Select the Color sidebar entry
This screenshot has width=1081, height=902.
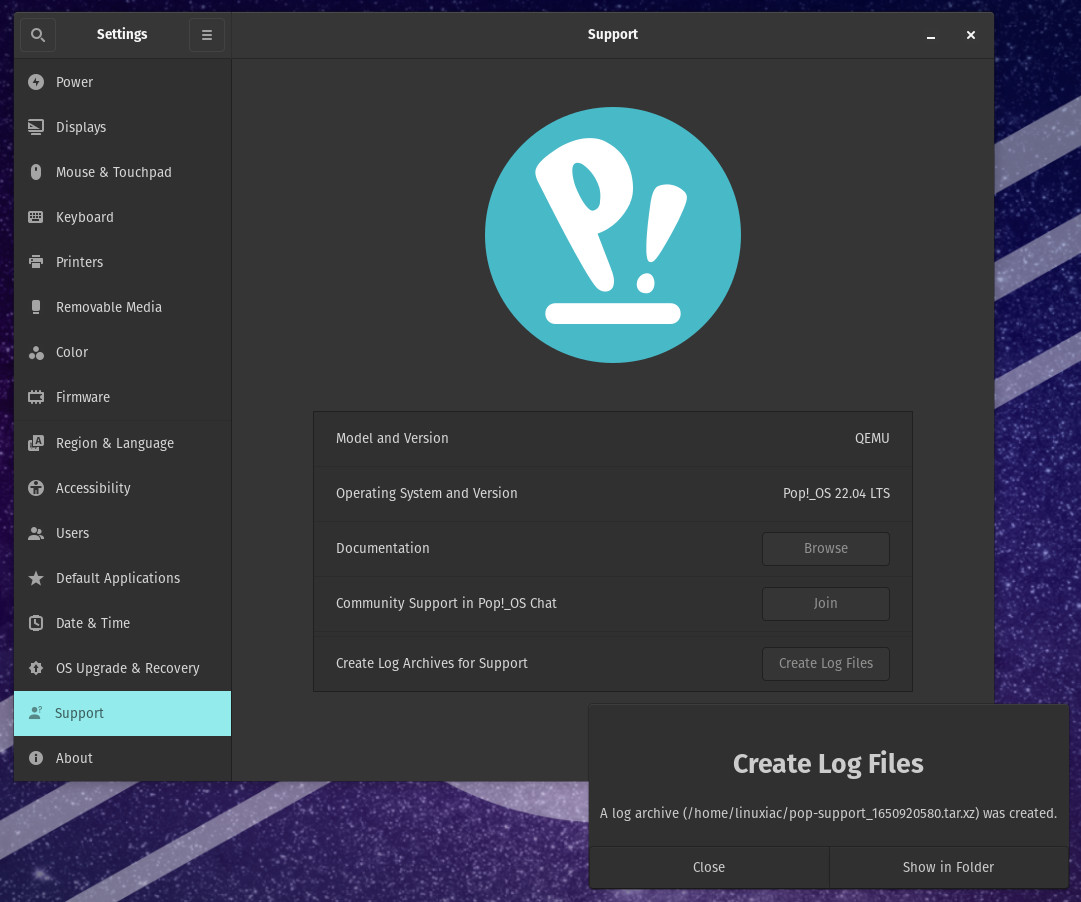pyautogui.click(x=123, y=352)
